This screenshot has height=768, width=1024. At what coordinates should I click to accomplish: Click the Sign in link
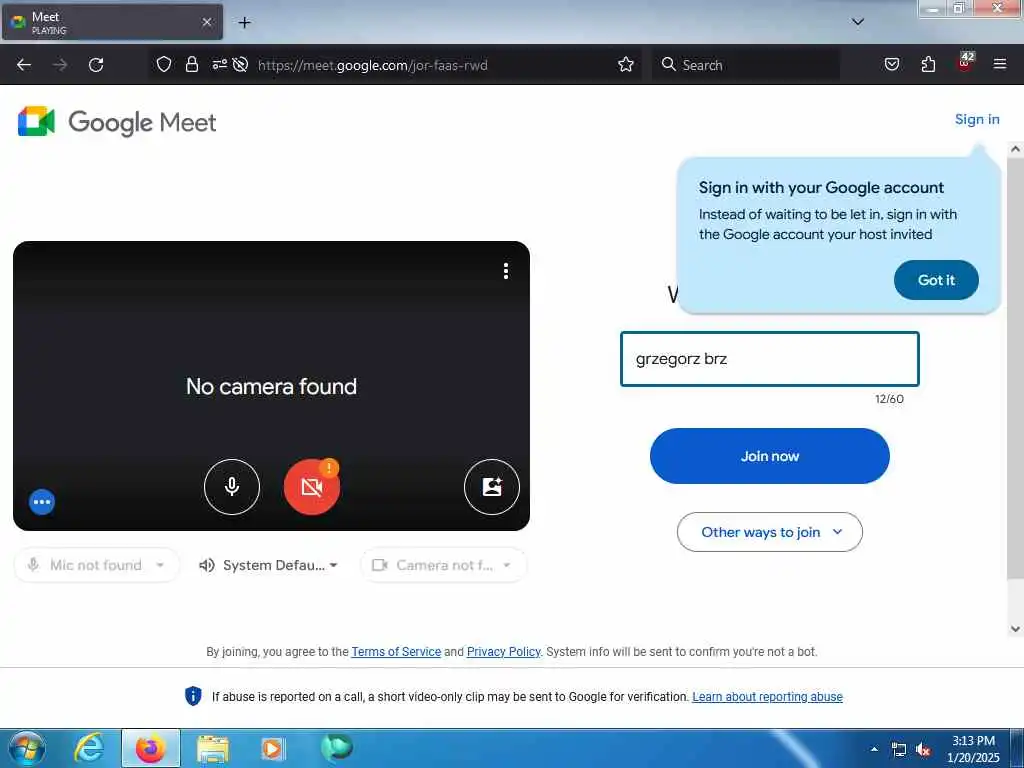coord(977,120)
